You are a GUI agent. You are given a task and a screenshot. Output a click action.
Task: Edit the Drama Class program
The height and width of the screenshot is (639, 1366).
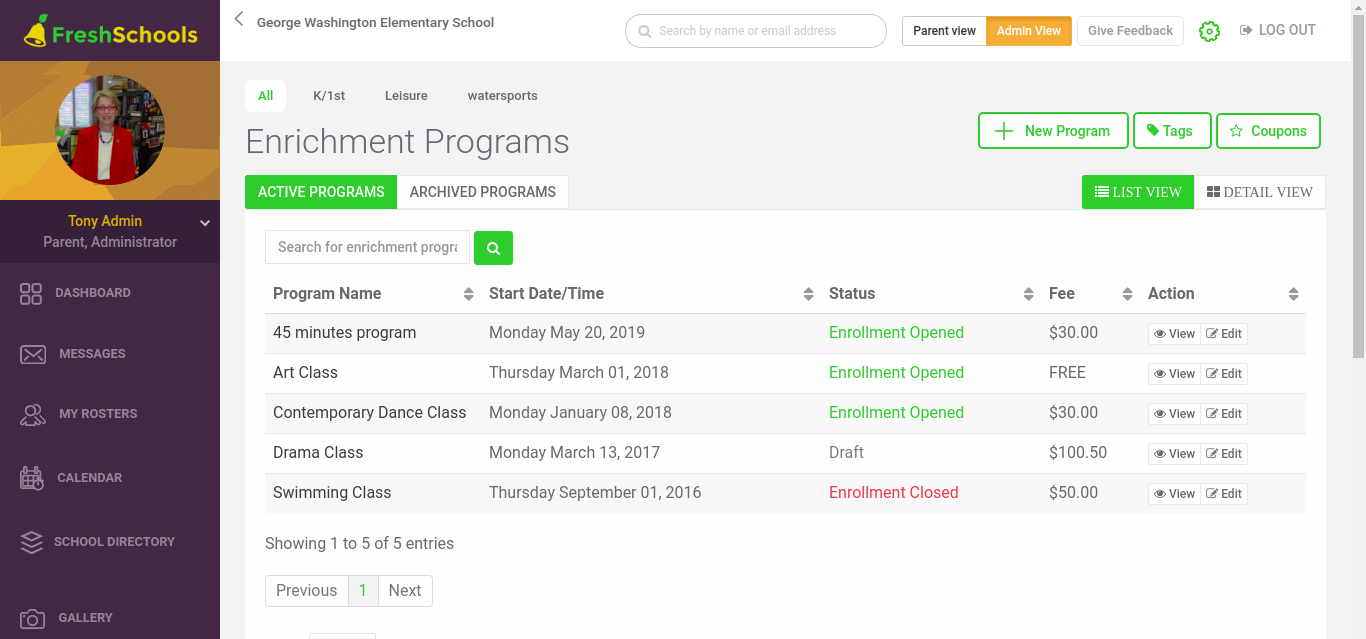click(x=1224, y=454)
